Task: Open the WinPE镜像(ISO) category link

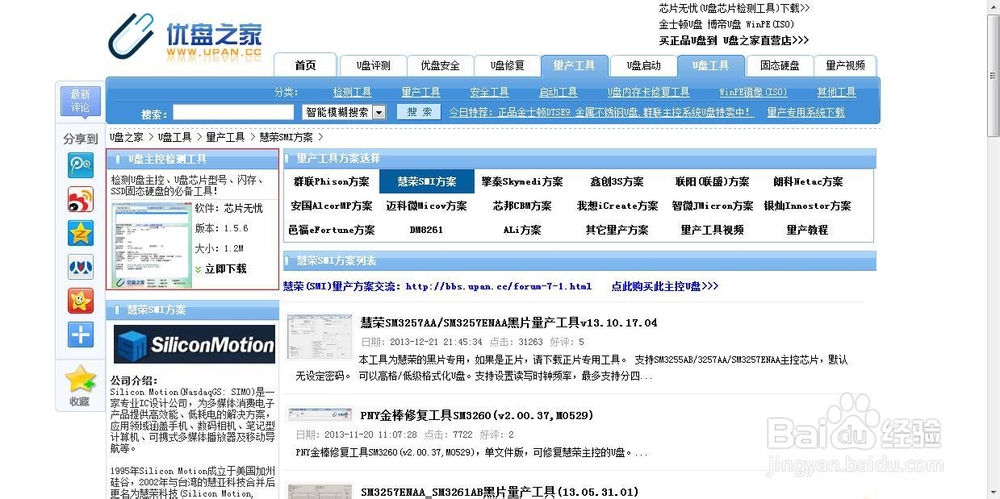Action: pos(753,93)
